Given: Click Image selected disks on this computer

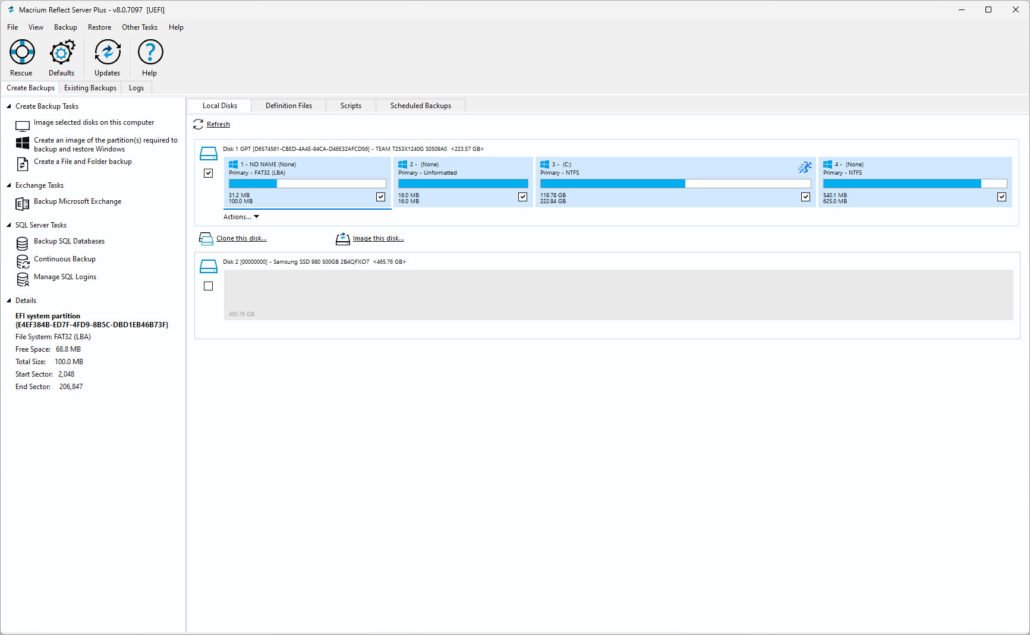Looking at the screenshot, I should [x=93, y=123].
